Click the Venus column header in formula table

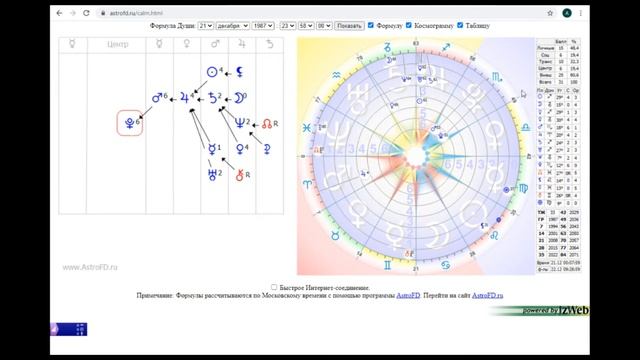pyautogui.click(x=187, y=44)
